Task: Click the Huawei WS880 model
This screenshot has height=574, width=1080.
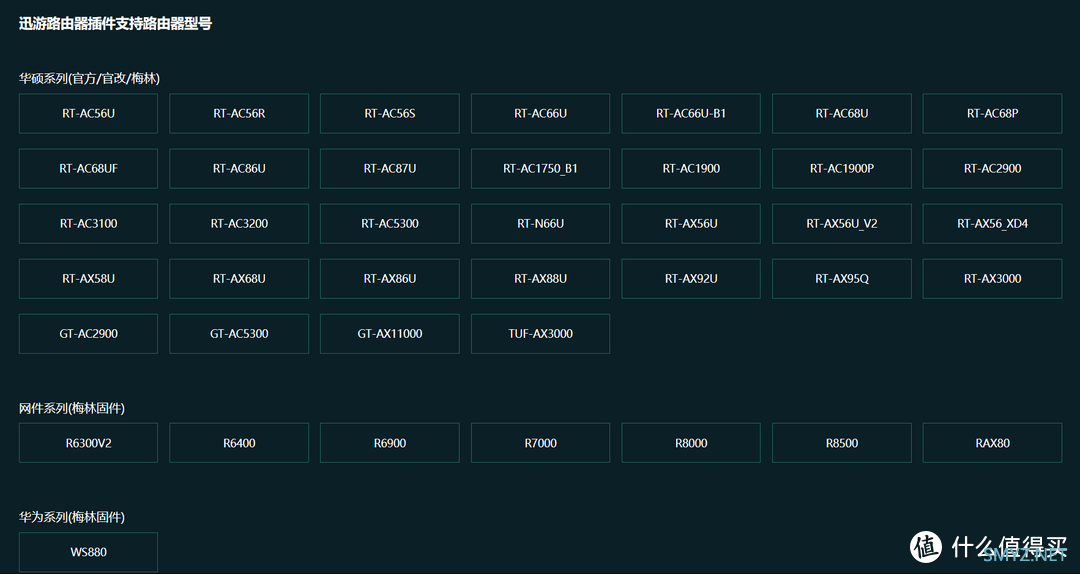Action: click(x=88, y=552)
